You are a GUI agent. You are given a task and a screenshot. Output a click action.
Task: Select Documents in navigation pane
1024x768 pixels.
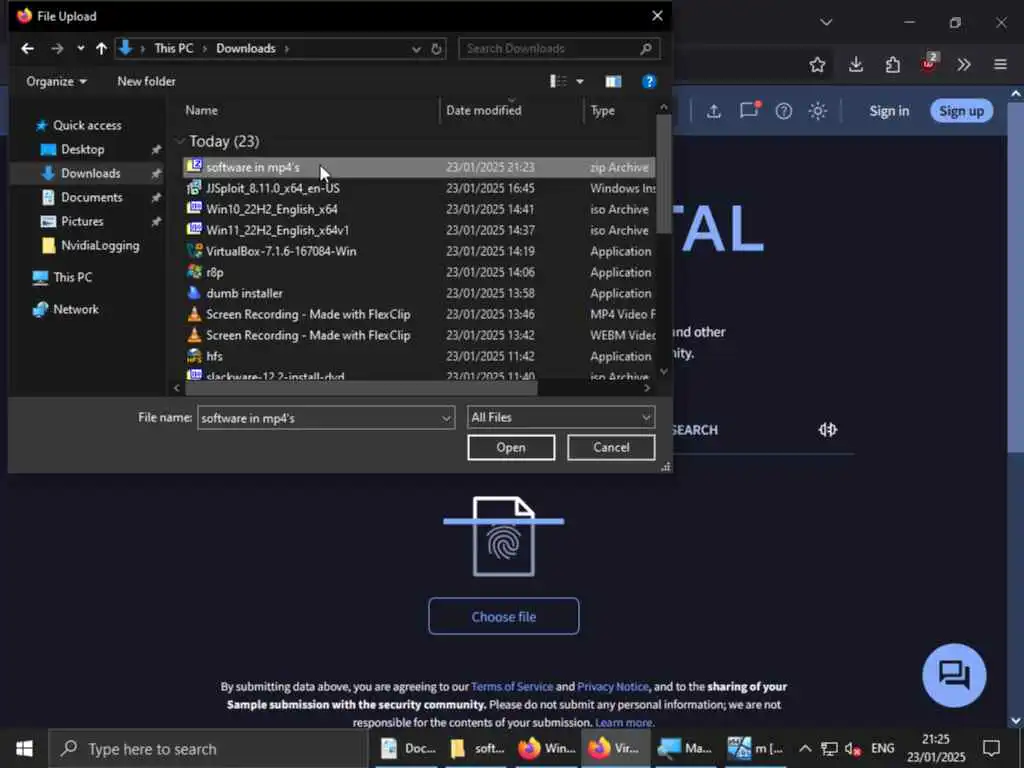tap(91, 197)
